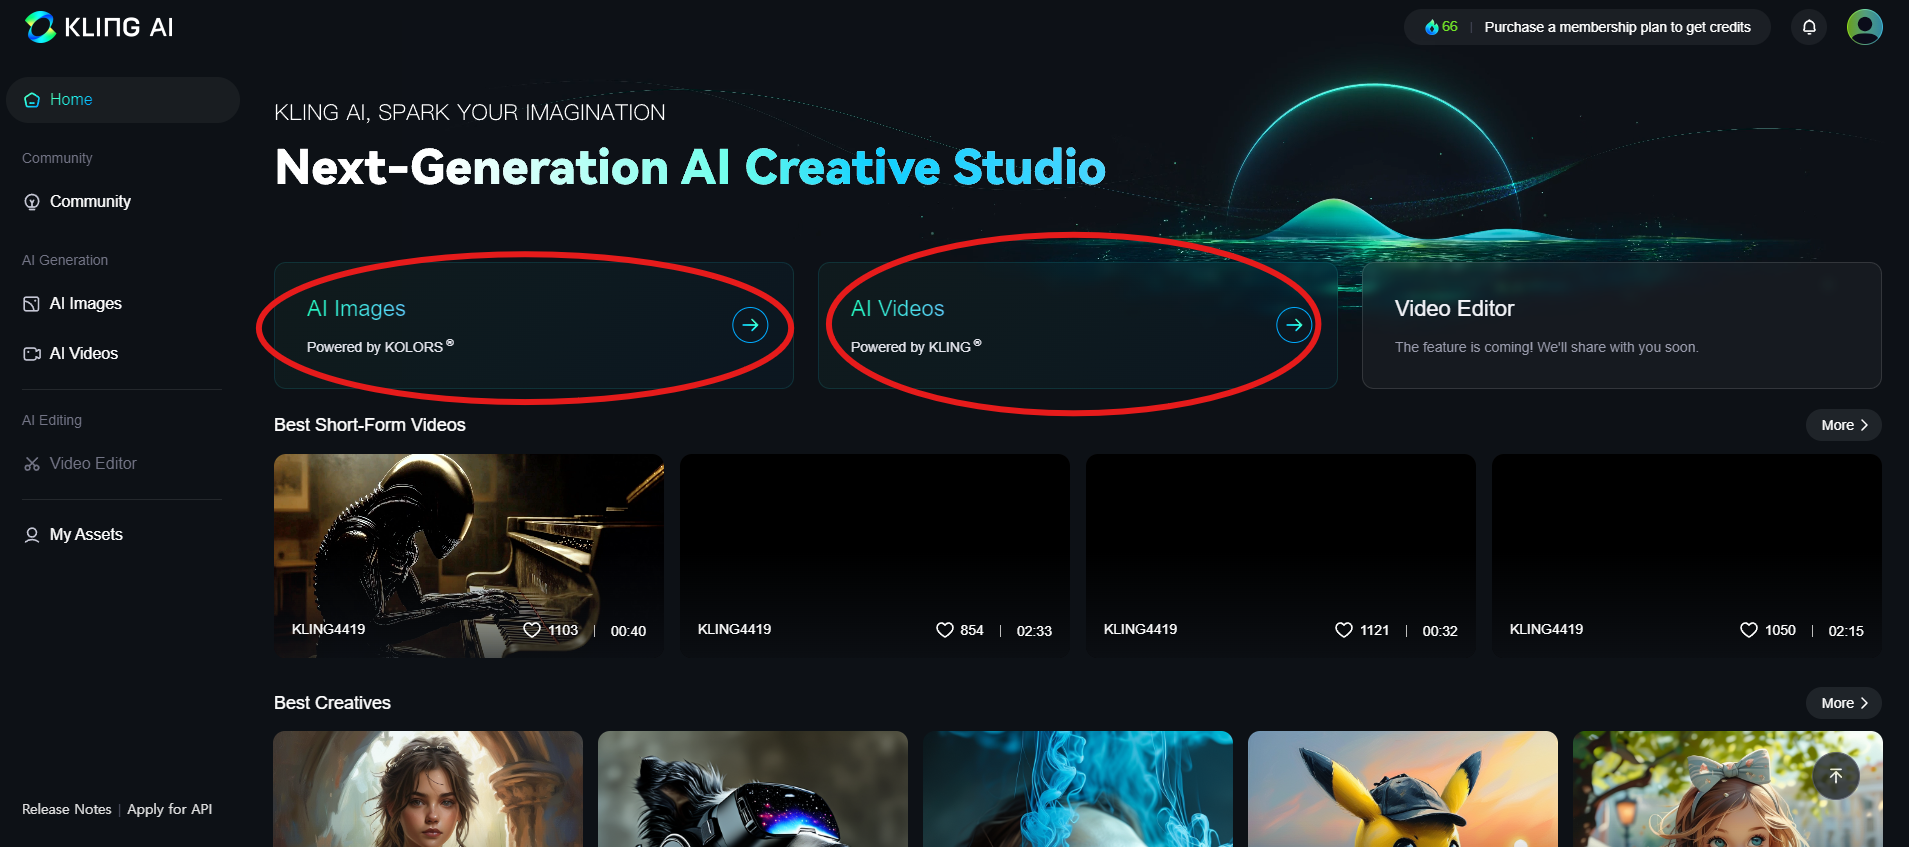1909x847 pixels.
Task: Click the Video Editor scissors icon
Action: tap(32, 464)
